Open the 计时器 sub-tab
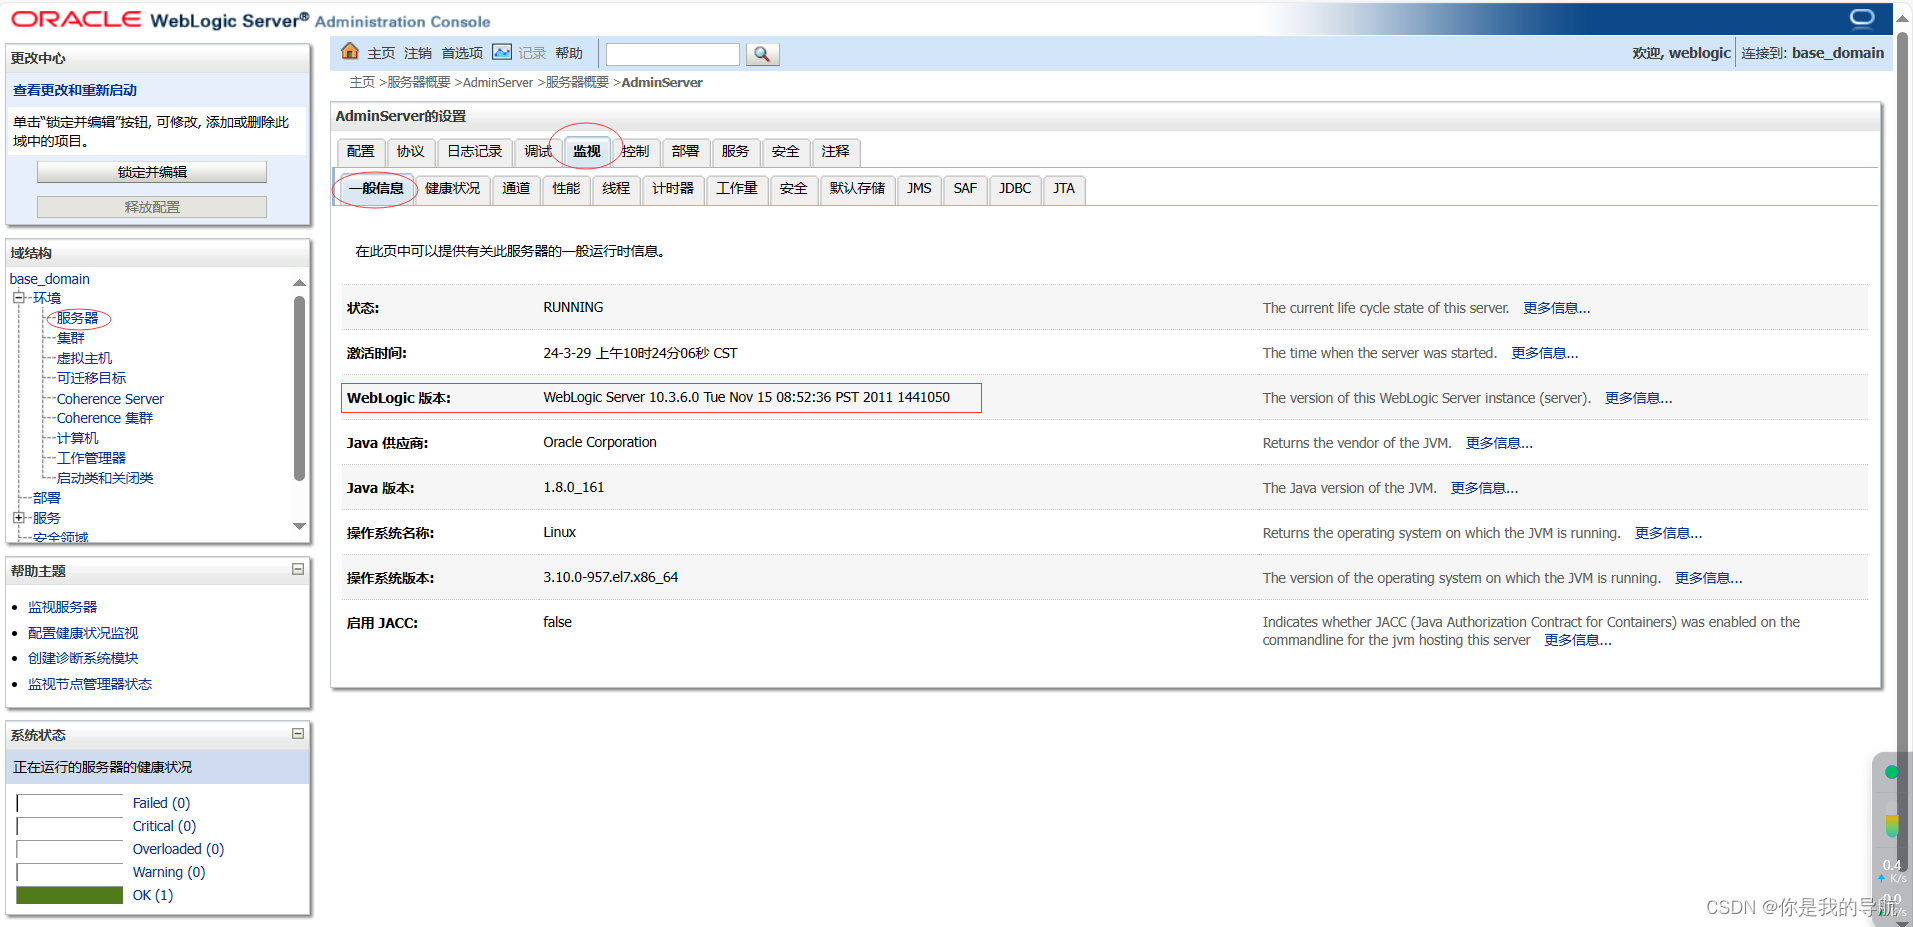Screen dimensions: 1913x927 (673, 189)
